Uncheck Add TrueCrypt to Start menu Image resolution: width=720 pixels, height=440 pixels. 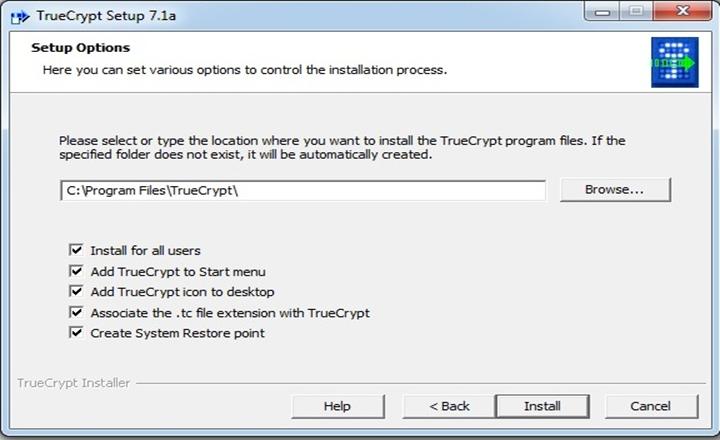point(76,271)
